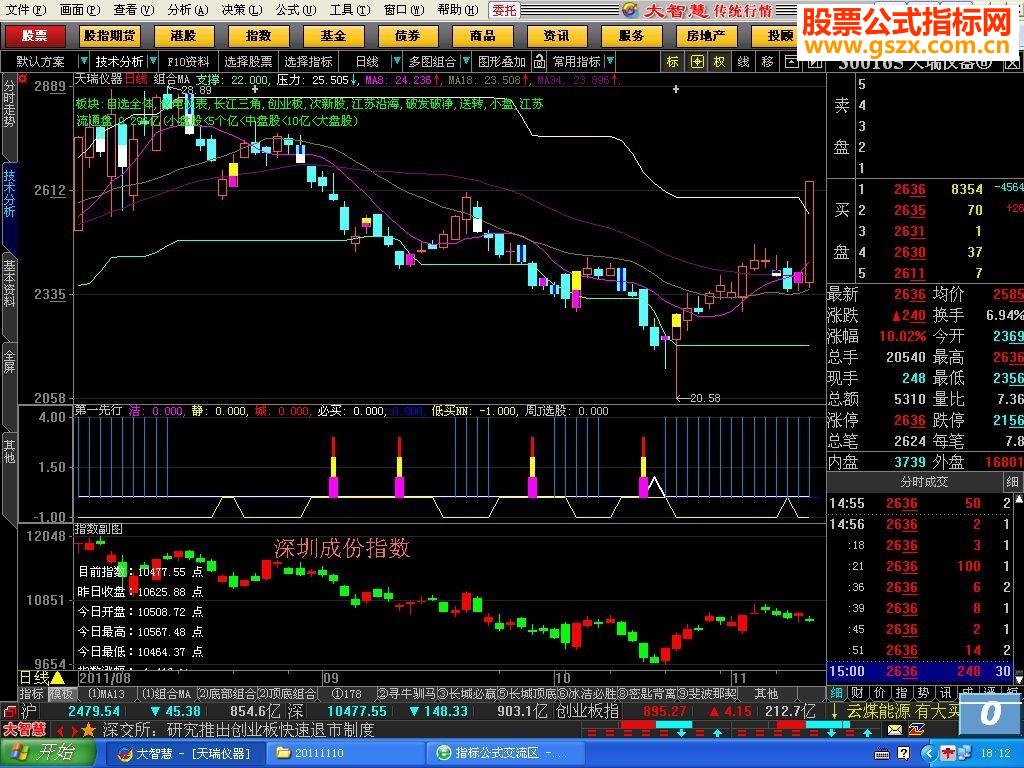The image size is (1024, 768).
Task: Click the 基金 button
Action: 332,35
